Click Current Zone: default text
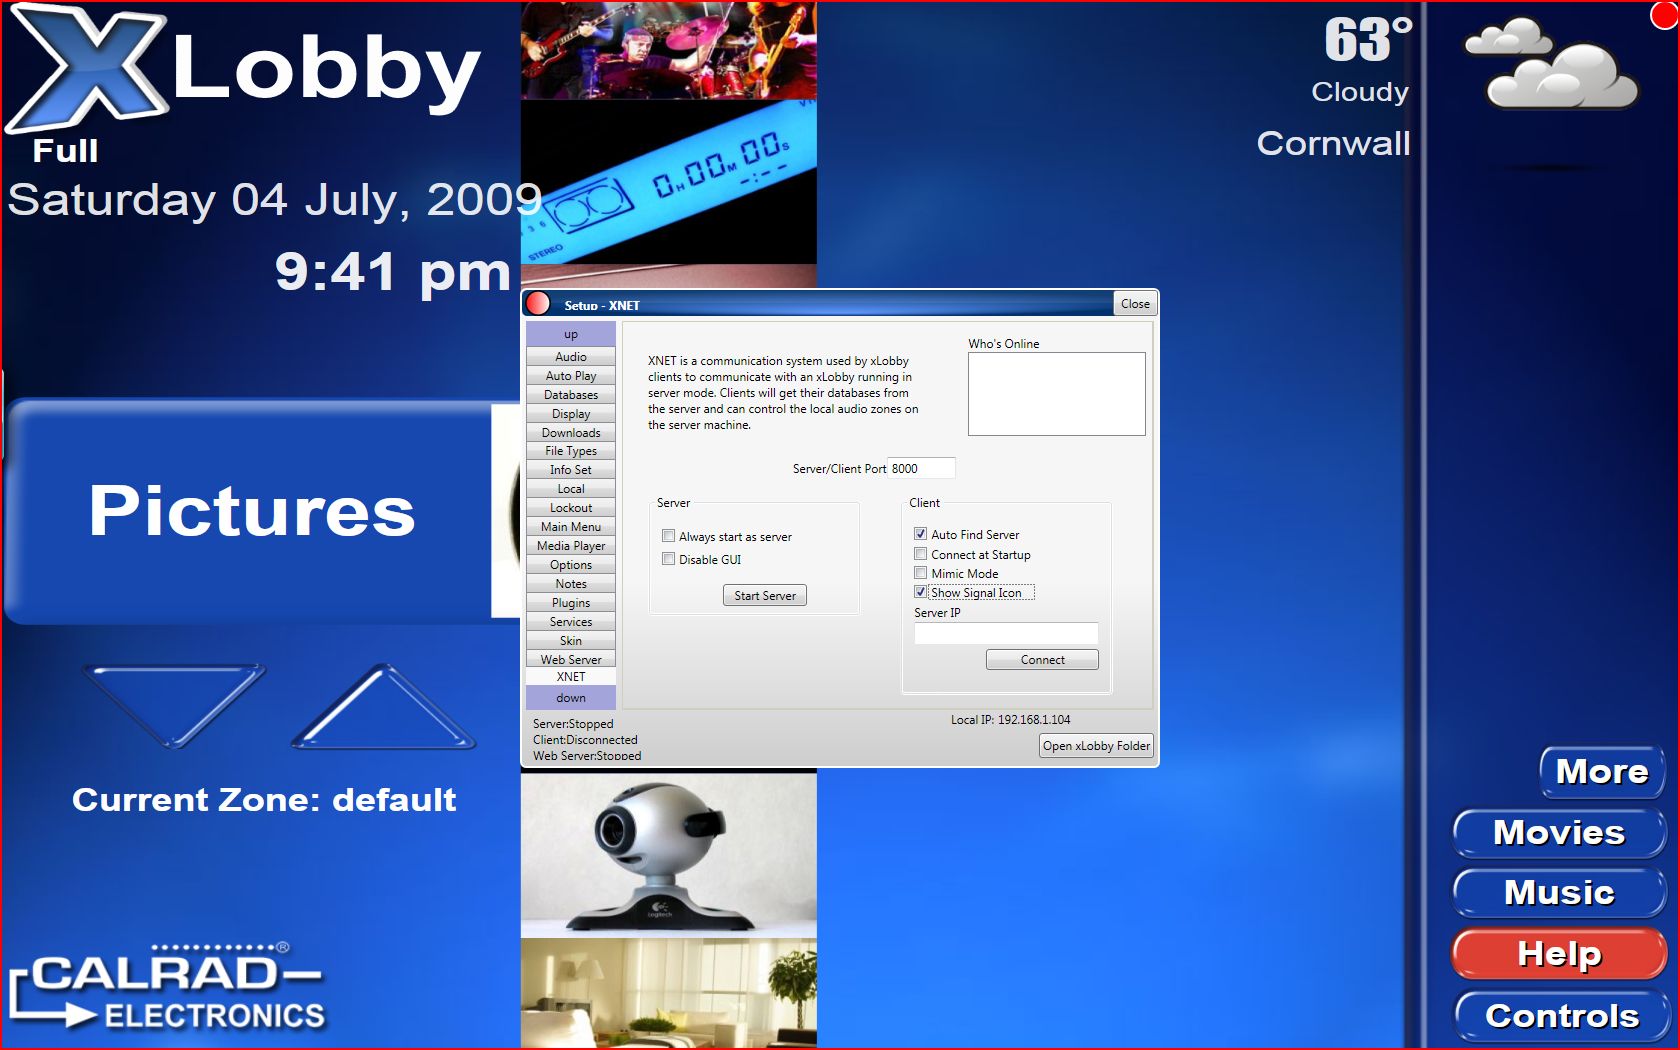This screenshot has height=1050, width=1680. coord(264,800)
